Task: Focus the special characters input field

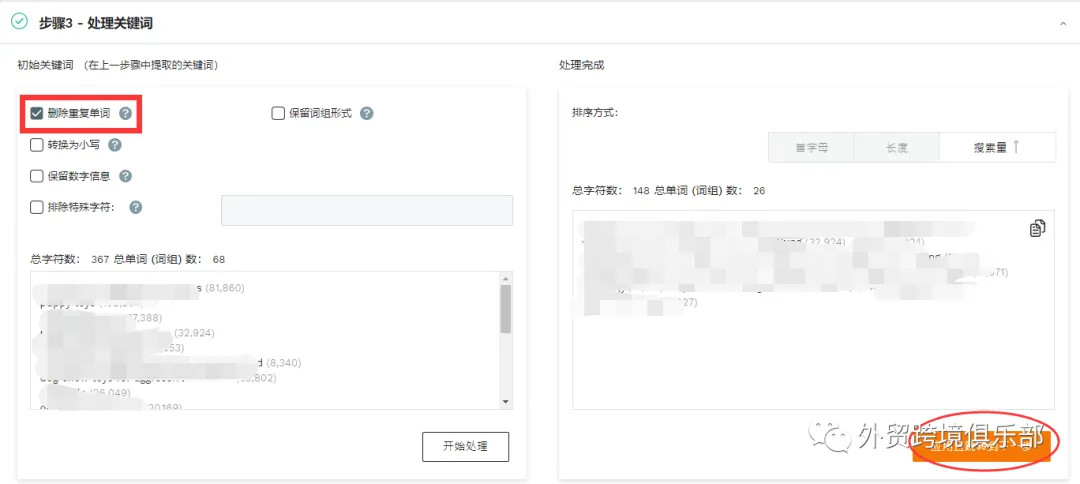Action: tap(367, 210)
